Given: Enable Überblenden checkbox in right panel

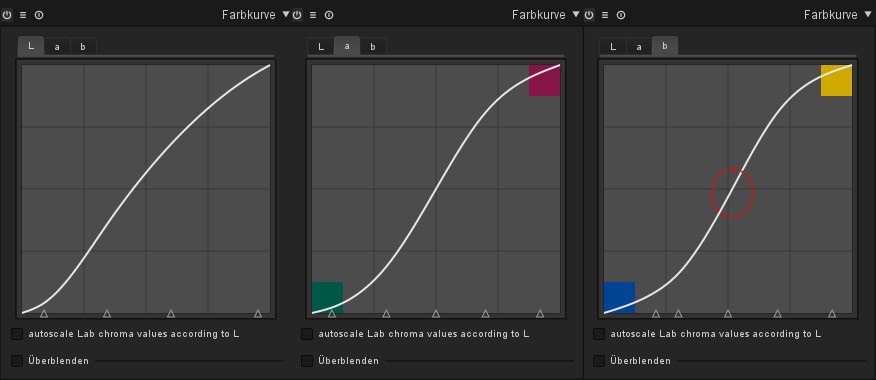Looking at the screenshot, I should coord(599,361).
